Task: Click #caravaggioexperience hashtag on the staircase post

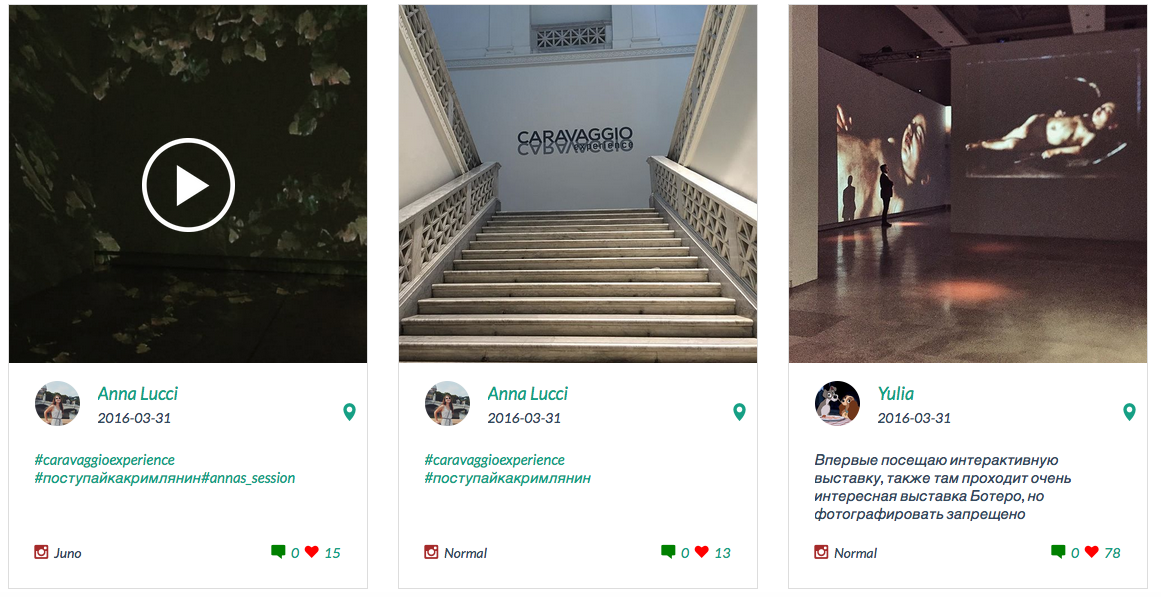Action: [494, 460]
